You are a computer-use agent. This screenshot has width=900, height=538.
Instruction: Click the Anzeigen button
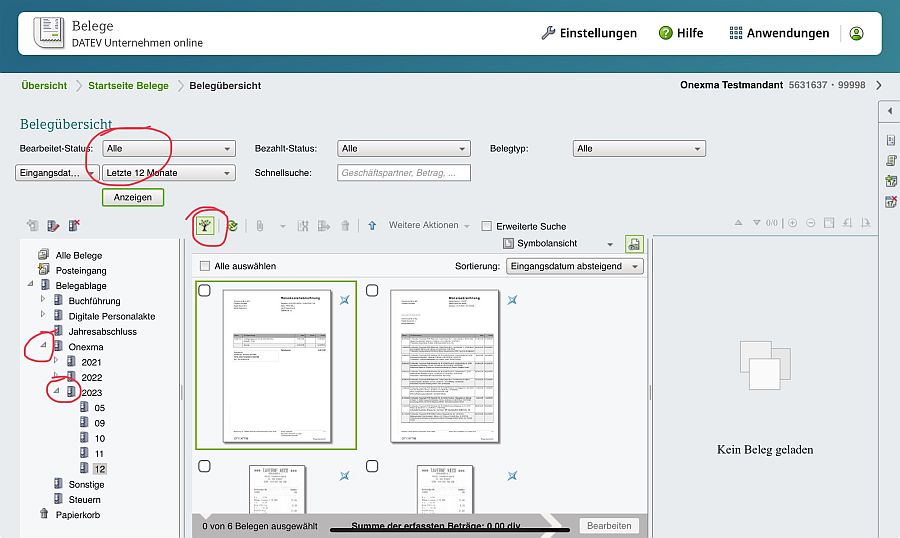coord(133,198)
